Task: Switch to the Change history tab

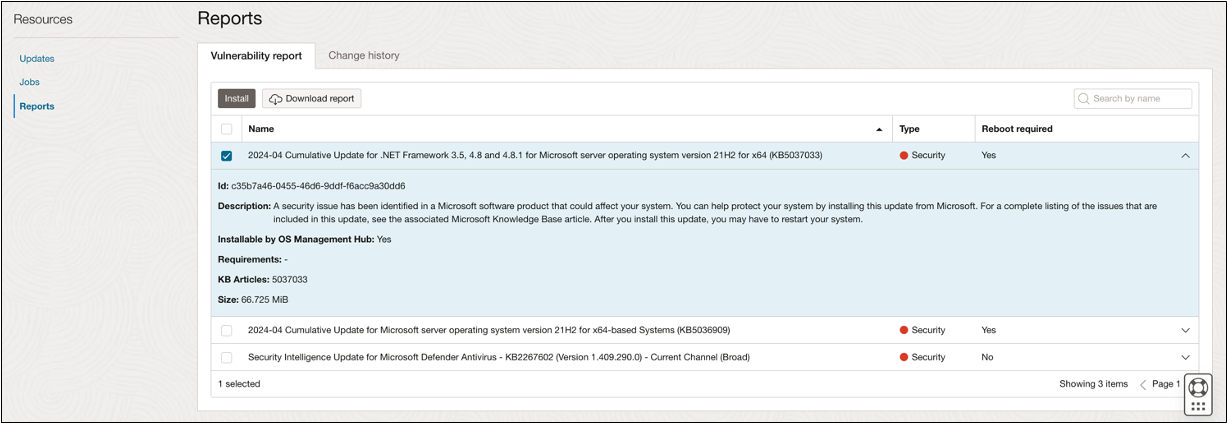Action: click(364, 56)
